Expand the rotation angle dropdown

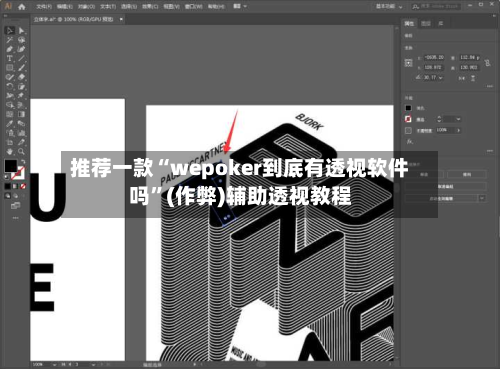pos(441,78)
